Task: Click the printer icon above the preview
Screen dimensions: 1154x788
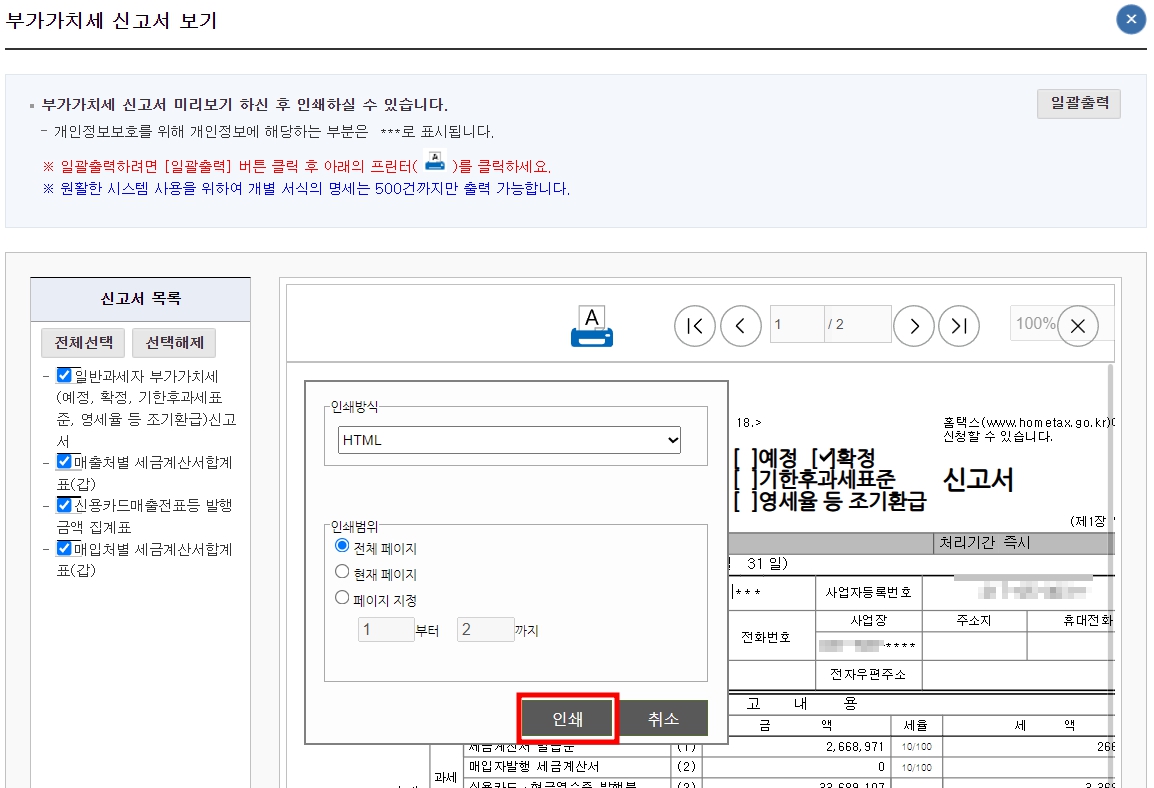Action: tap(592, 325)
